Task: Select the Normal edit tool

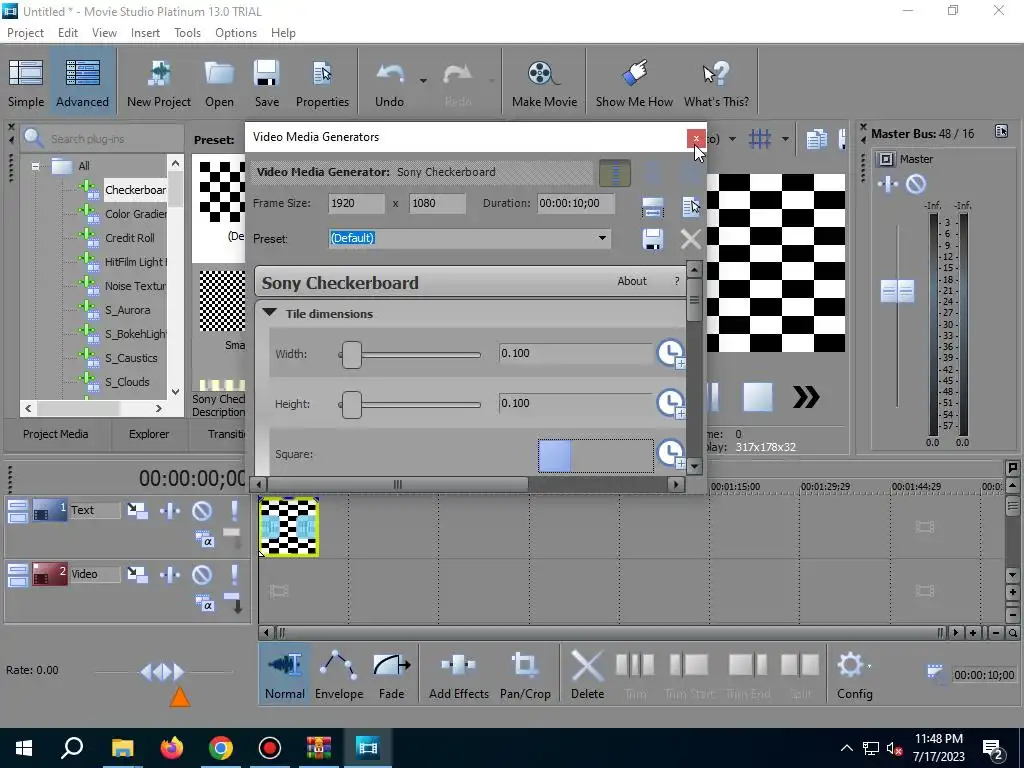Action: 285,675
